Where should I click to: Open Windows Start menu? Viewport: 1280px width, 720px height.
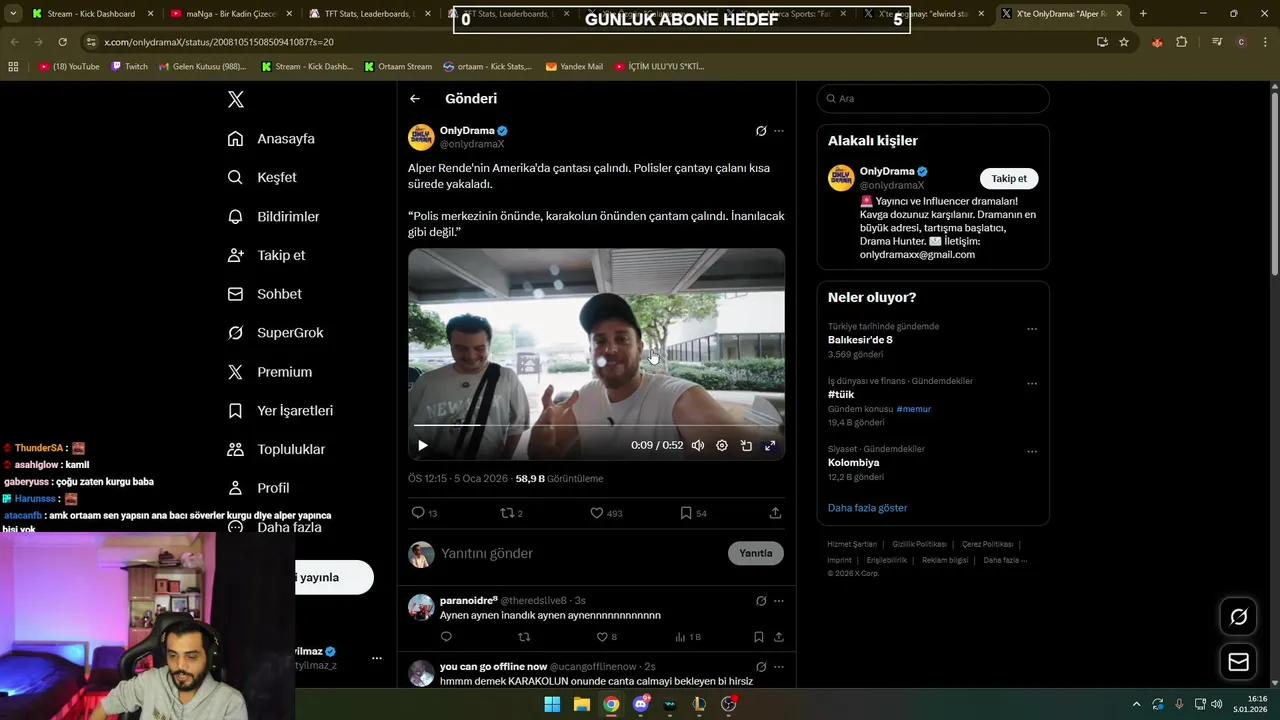click(552, 704)
